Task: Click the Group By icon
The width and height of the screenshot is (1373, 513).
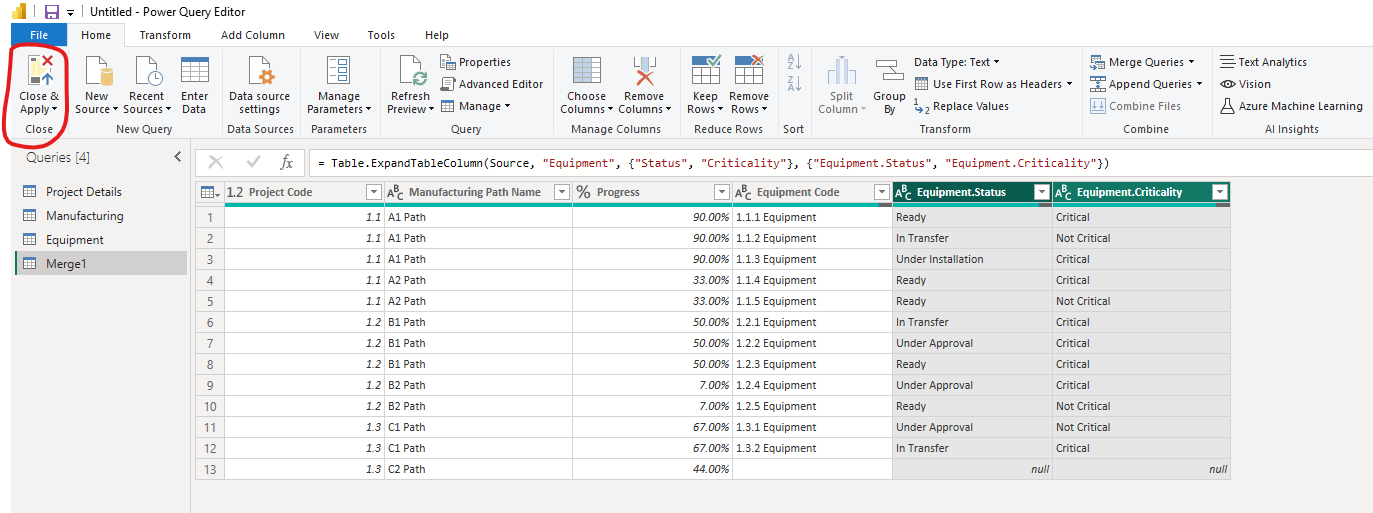Action: [889, 72]
